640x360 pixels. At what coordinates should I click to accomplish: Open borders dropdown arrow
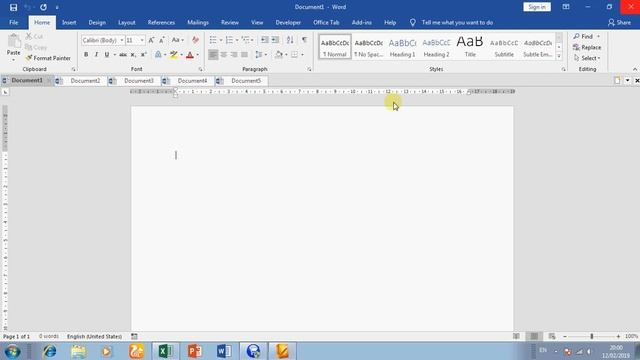pos(302,55)
